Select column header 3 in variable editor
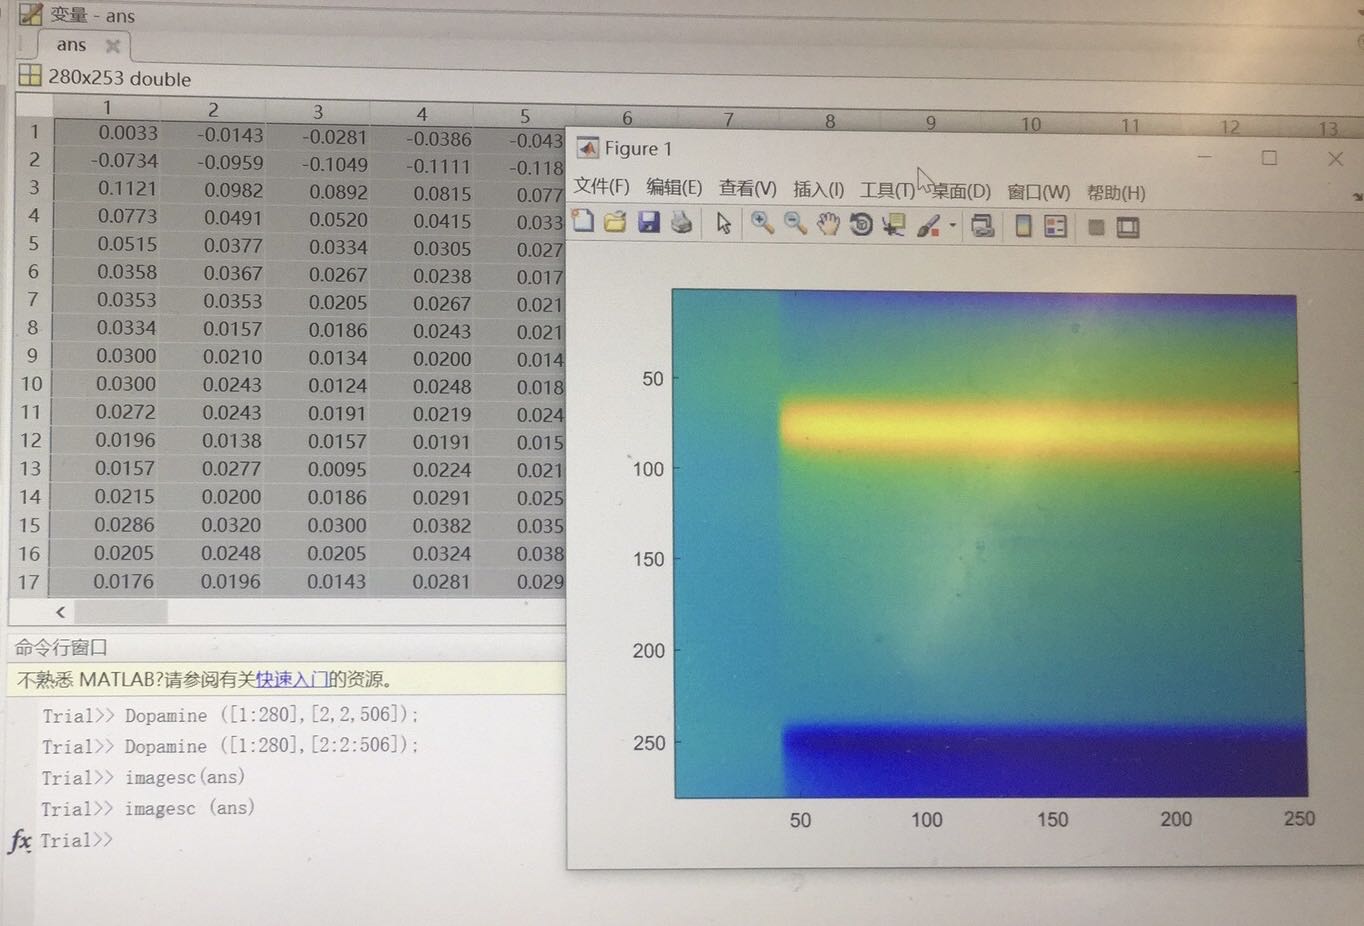This screenshot has height=926, width=1364. pyautogui.click(x=318, y=112)
